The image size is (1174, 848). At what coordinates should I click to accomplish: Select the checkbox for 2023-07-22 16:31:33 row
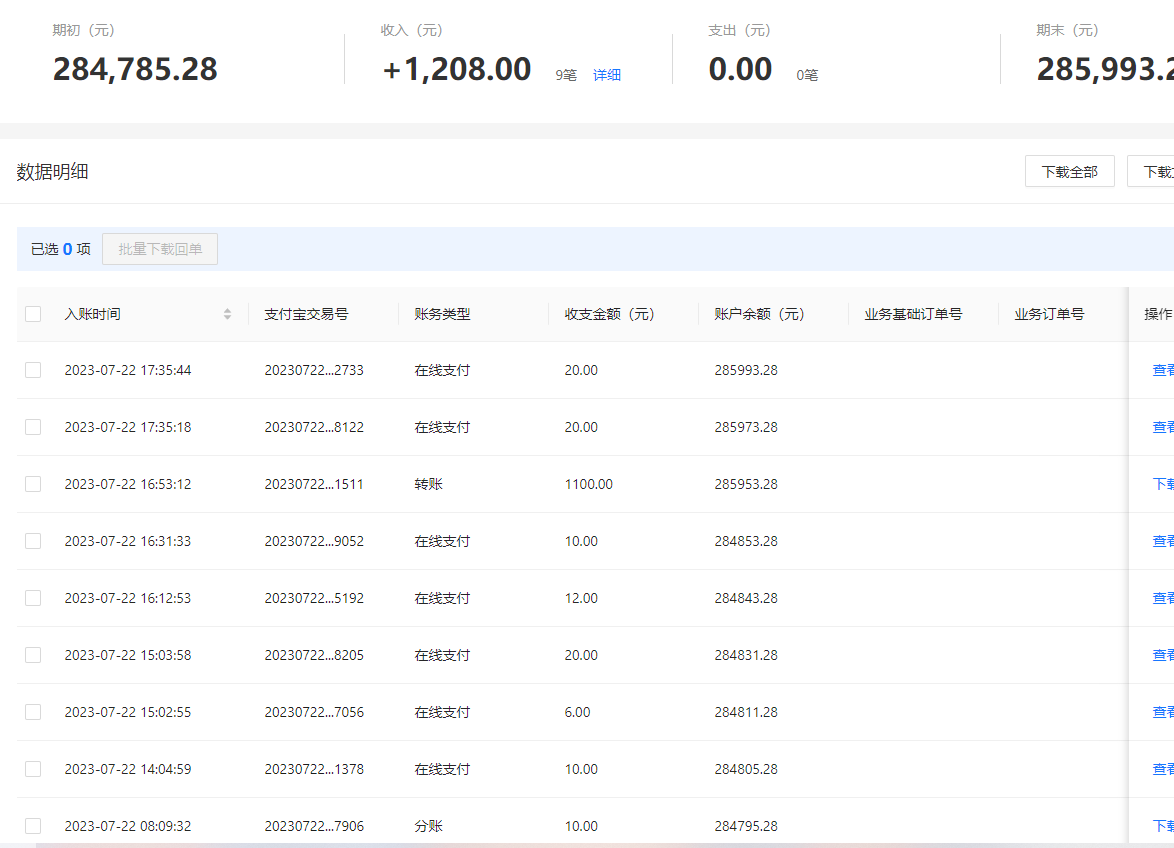33,541
